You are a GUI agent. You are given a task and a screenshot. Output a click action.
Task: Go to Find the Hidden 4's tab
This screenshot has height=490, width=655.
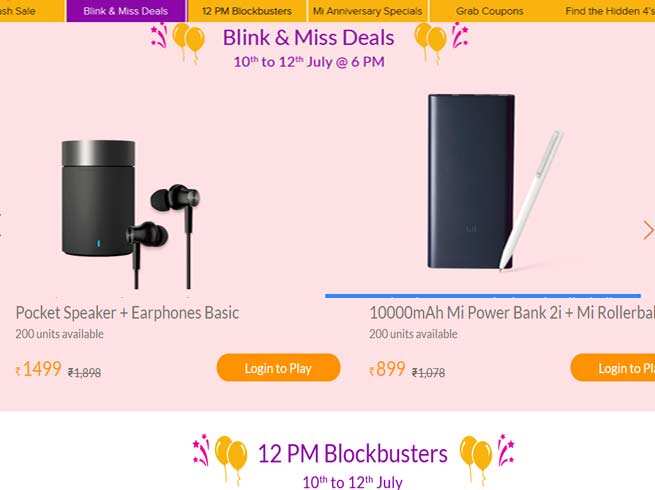609,11
